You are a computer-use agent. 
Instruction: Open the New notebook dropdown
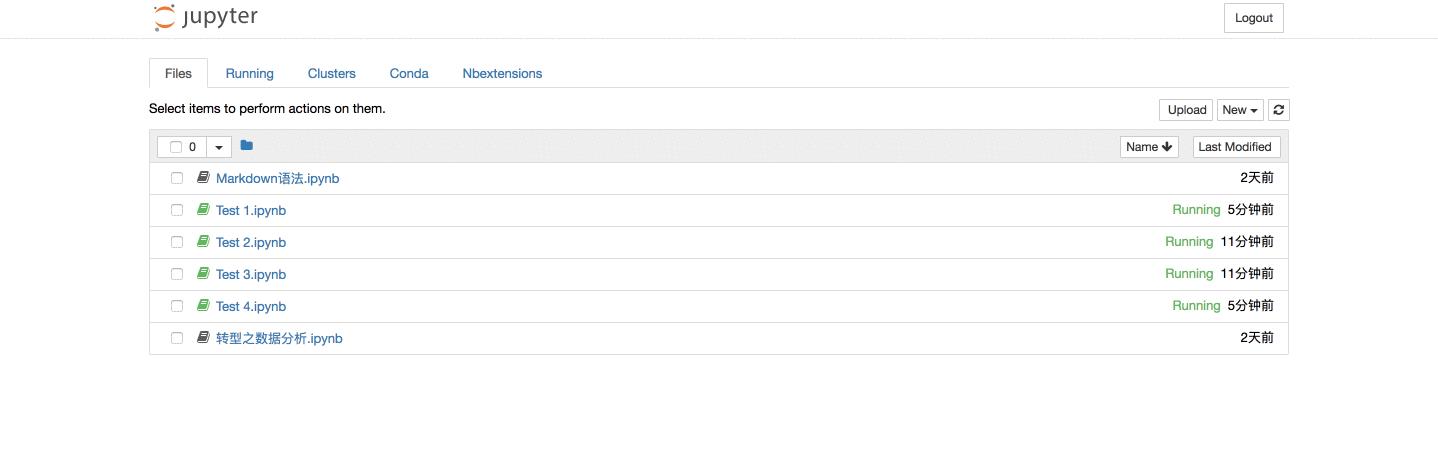pos(1240,110)
